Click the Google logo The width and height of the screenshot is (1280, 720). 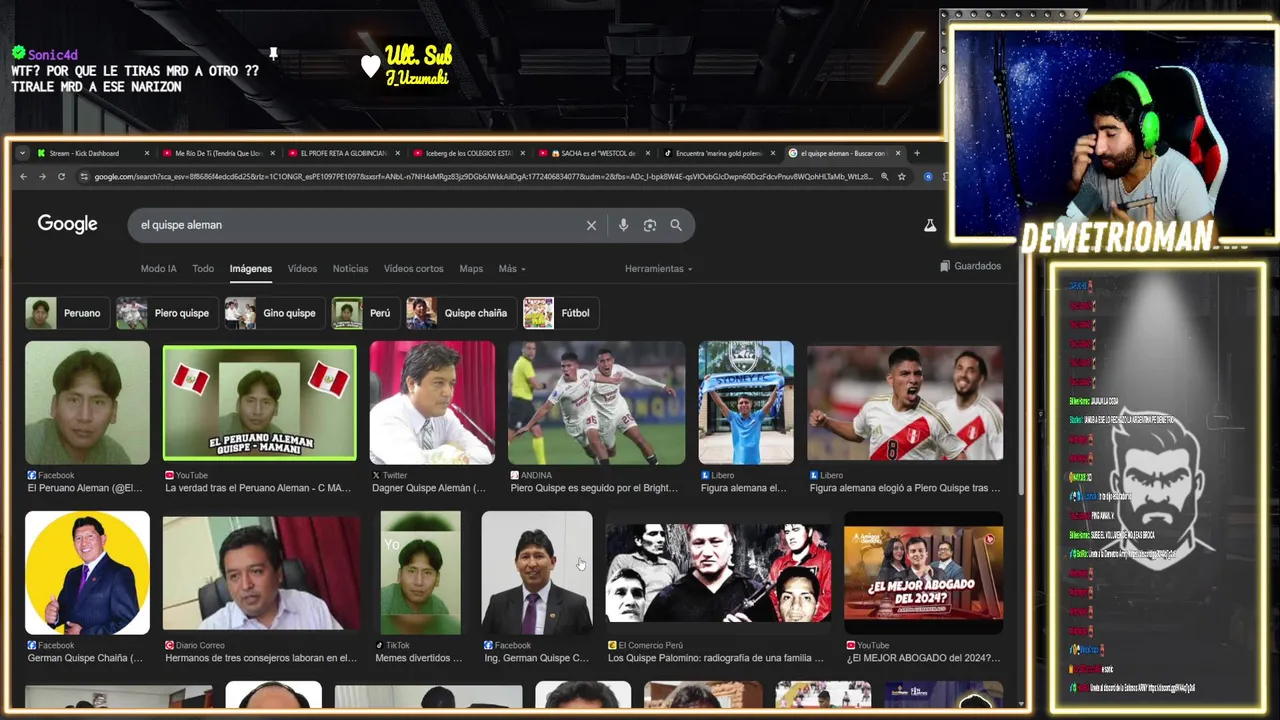(x=68, y=224)
